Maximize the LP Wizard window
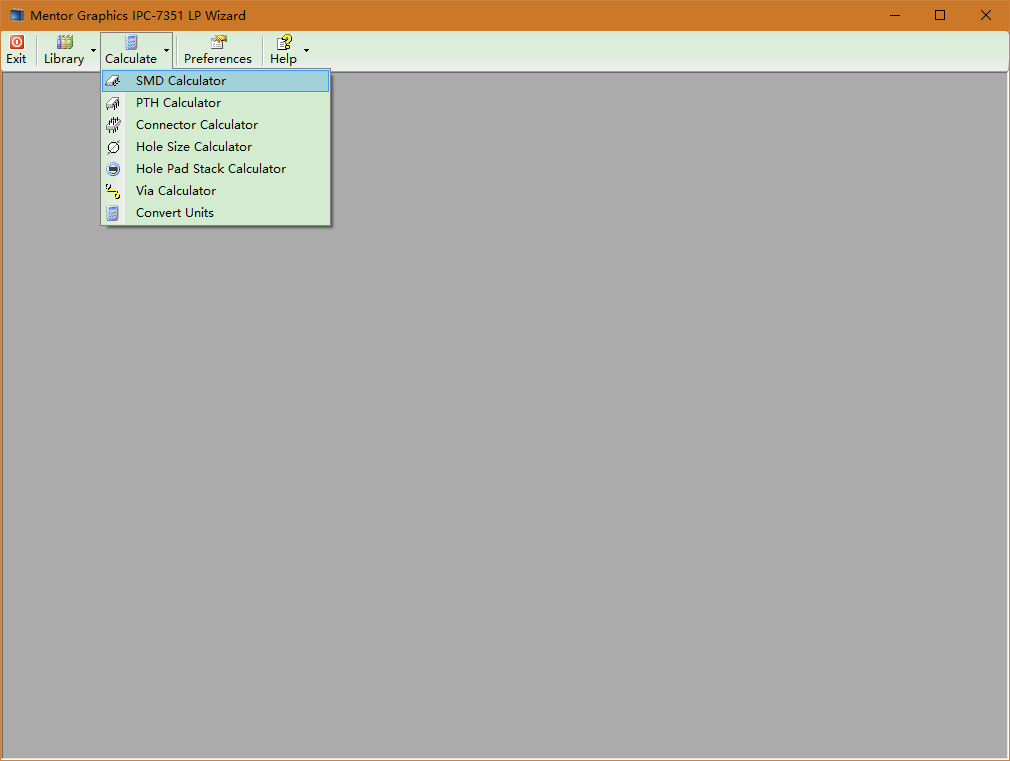The image size is (1010, 761). 940,15
